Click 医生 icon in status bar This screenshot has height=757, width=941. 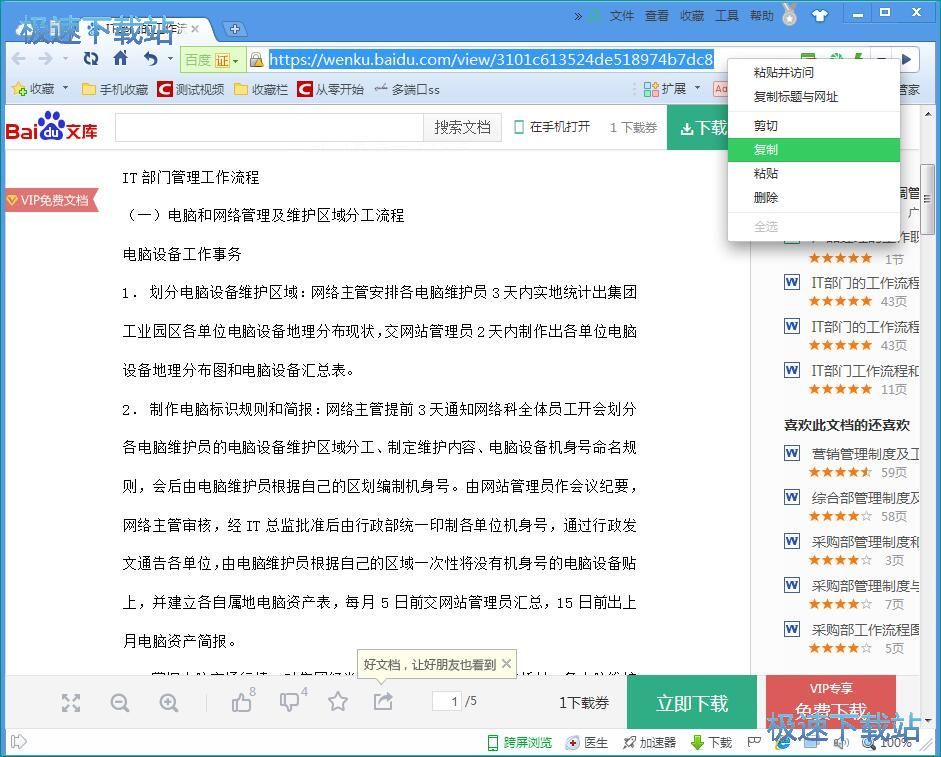pos(587,743)
